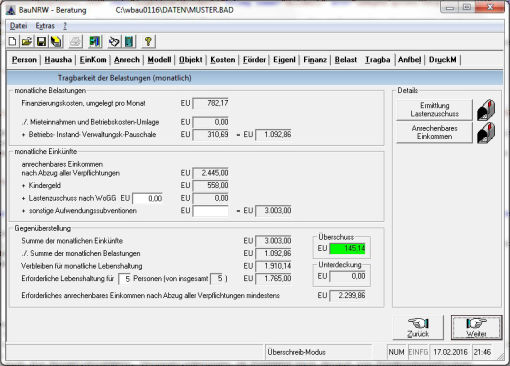Switch to the DruckM tab
This screenshot has height=366, width=510.
click(x=443, y=60)
